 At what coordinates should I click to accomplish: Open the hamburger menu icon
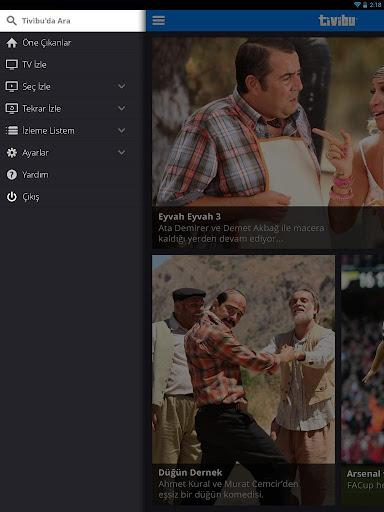click(x=159, y=20)
